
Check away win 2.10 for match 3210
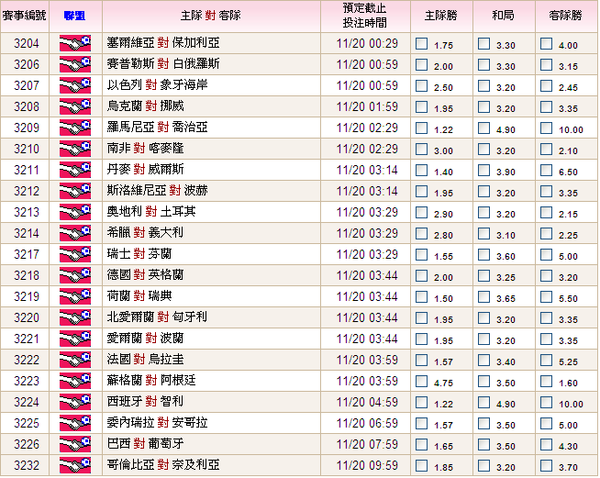point(546,149)
